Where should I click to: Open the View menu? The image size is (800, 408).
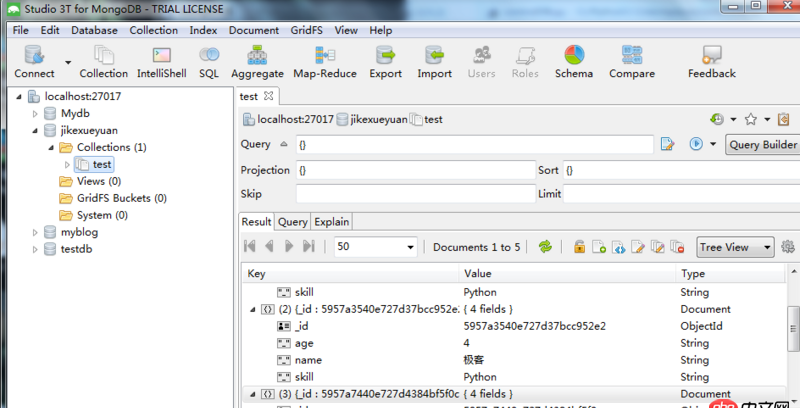(346, 30)
